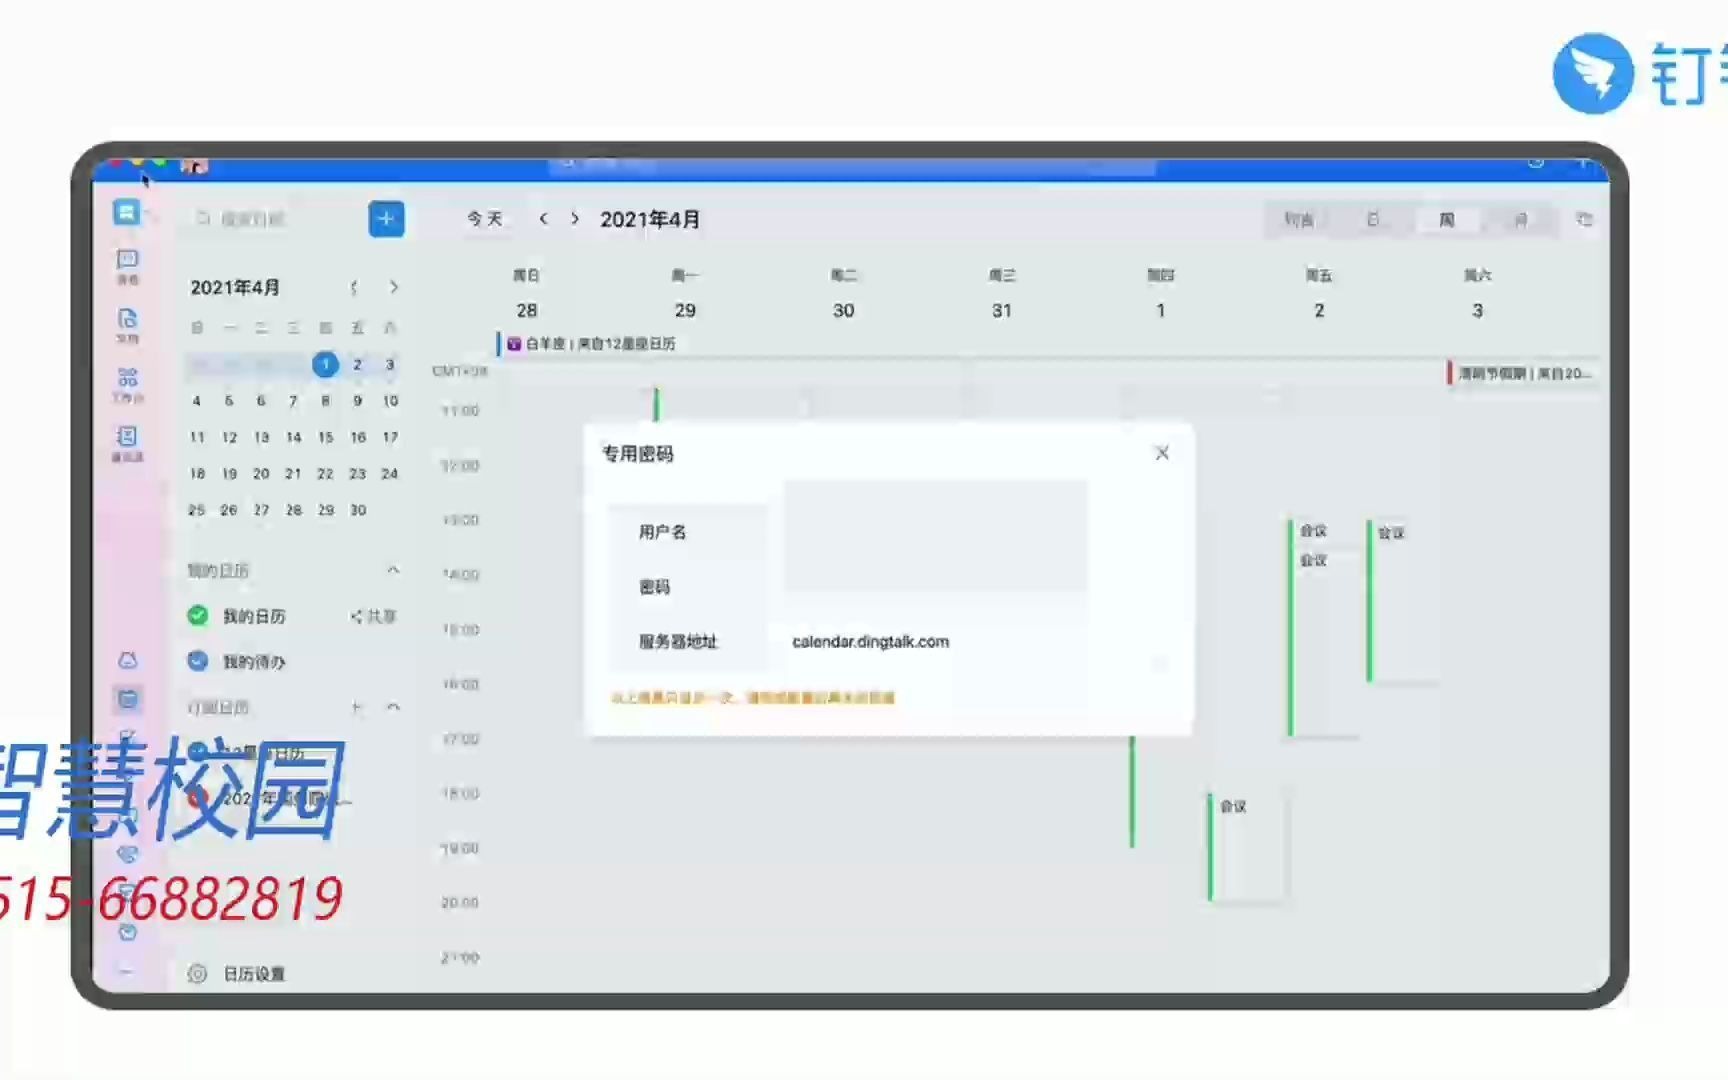Open the 清明节假期 holiday event
This screenshot has width=1728, height=1080.
point(1521,374)
